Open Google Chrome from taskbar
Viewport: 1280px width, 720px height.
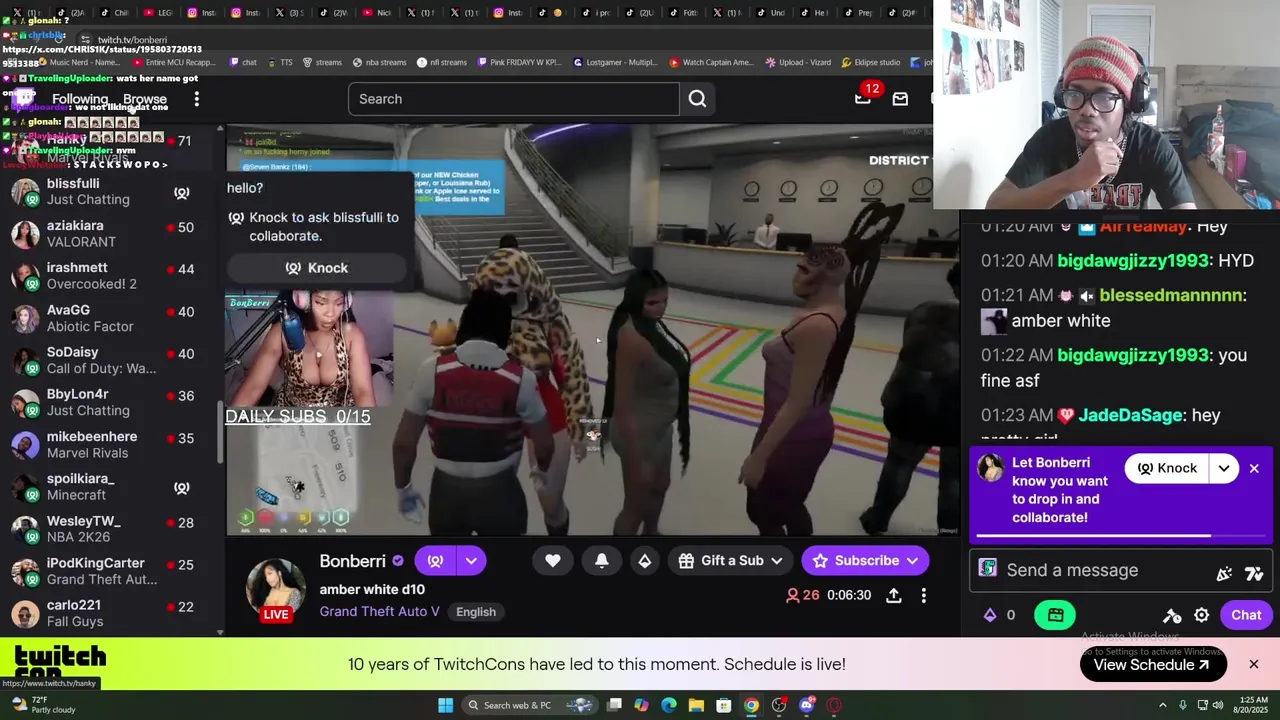pos(751,705)
